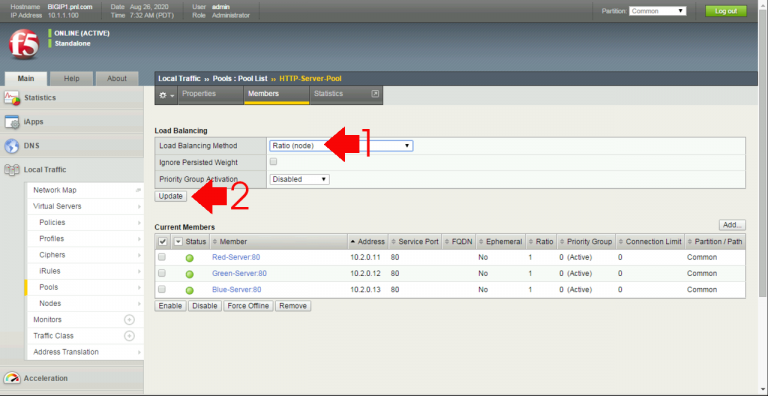Click the F5 logo icon

(23, 44)
